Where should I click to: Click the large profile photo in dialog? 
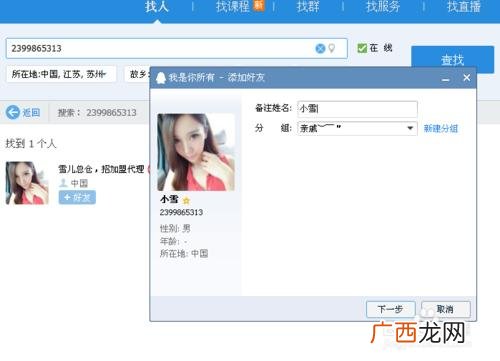pyautogui.click(x=196, y=152)
